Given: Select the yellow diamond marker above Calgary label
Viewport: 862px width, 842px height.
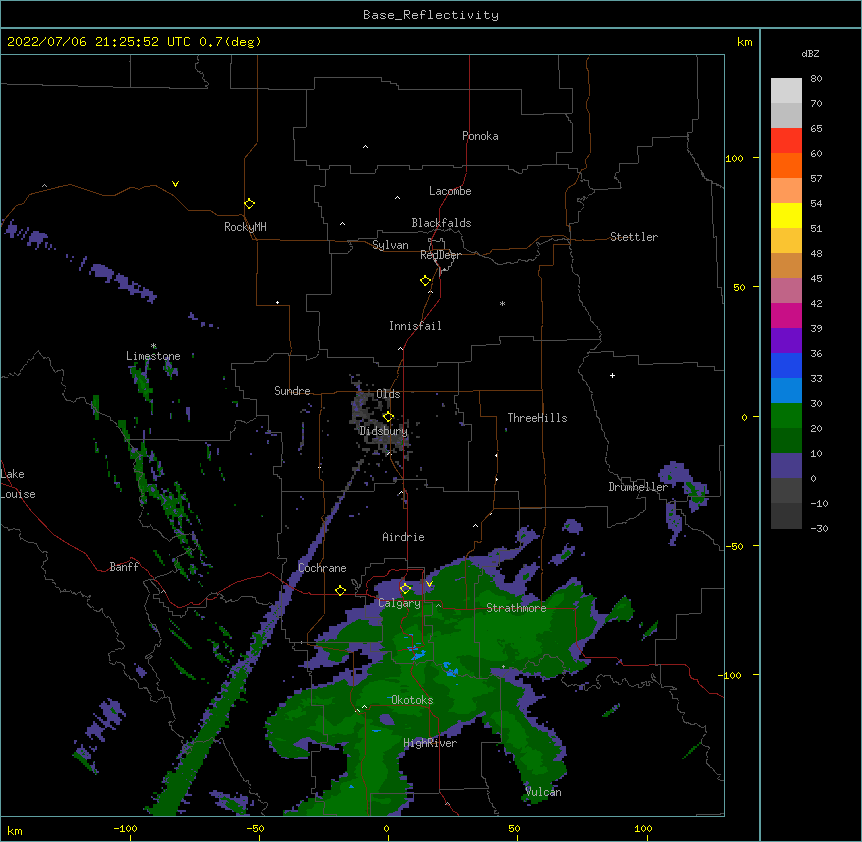Looking at the screenshot, I should click(x=405, y=589).
